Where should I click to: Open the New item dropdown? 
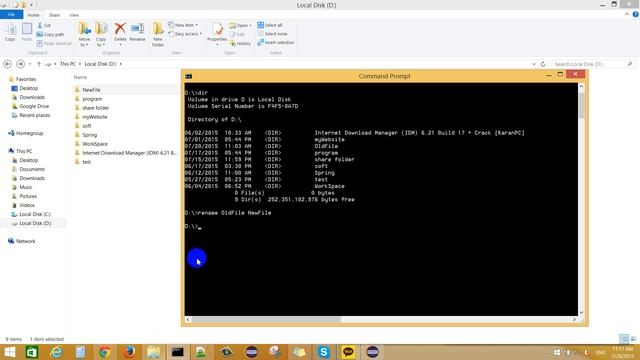(x=183, y=25)
